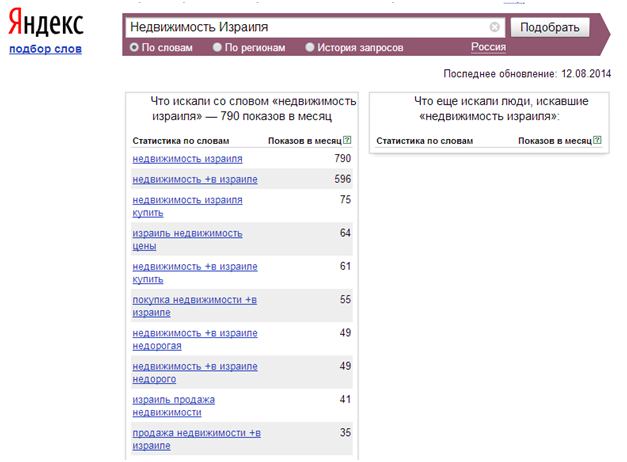
Task: Open the 'недвижимость +в израиле' link with 596 impressions
Action: click(x=195, y=179)
